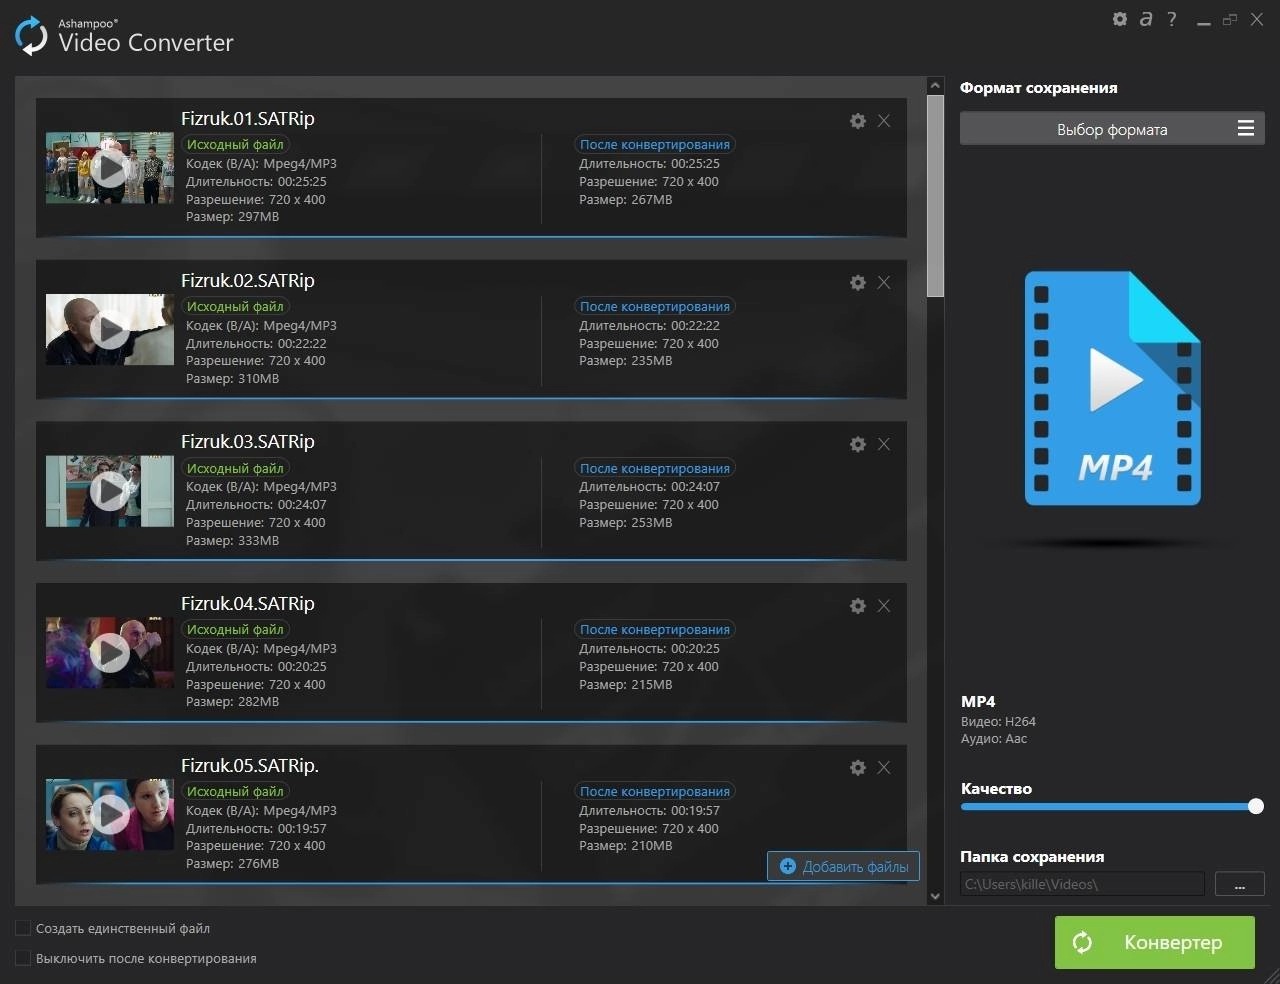Click После конвертирования tag on Fizruk.01.SATRip
This screenshot has height=984, width=1280.
[x=655, y=145]
